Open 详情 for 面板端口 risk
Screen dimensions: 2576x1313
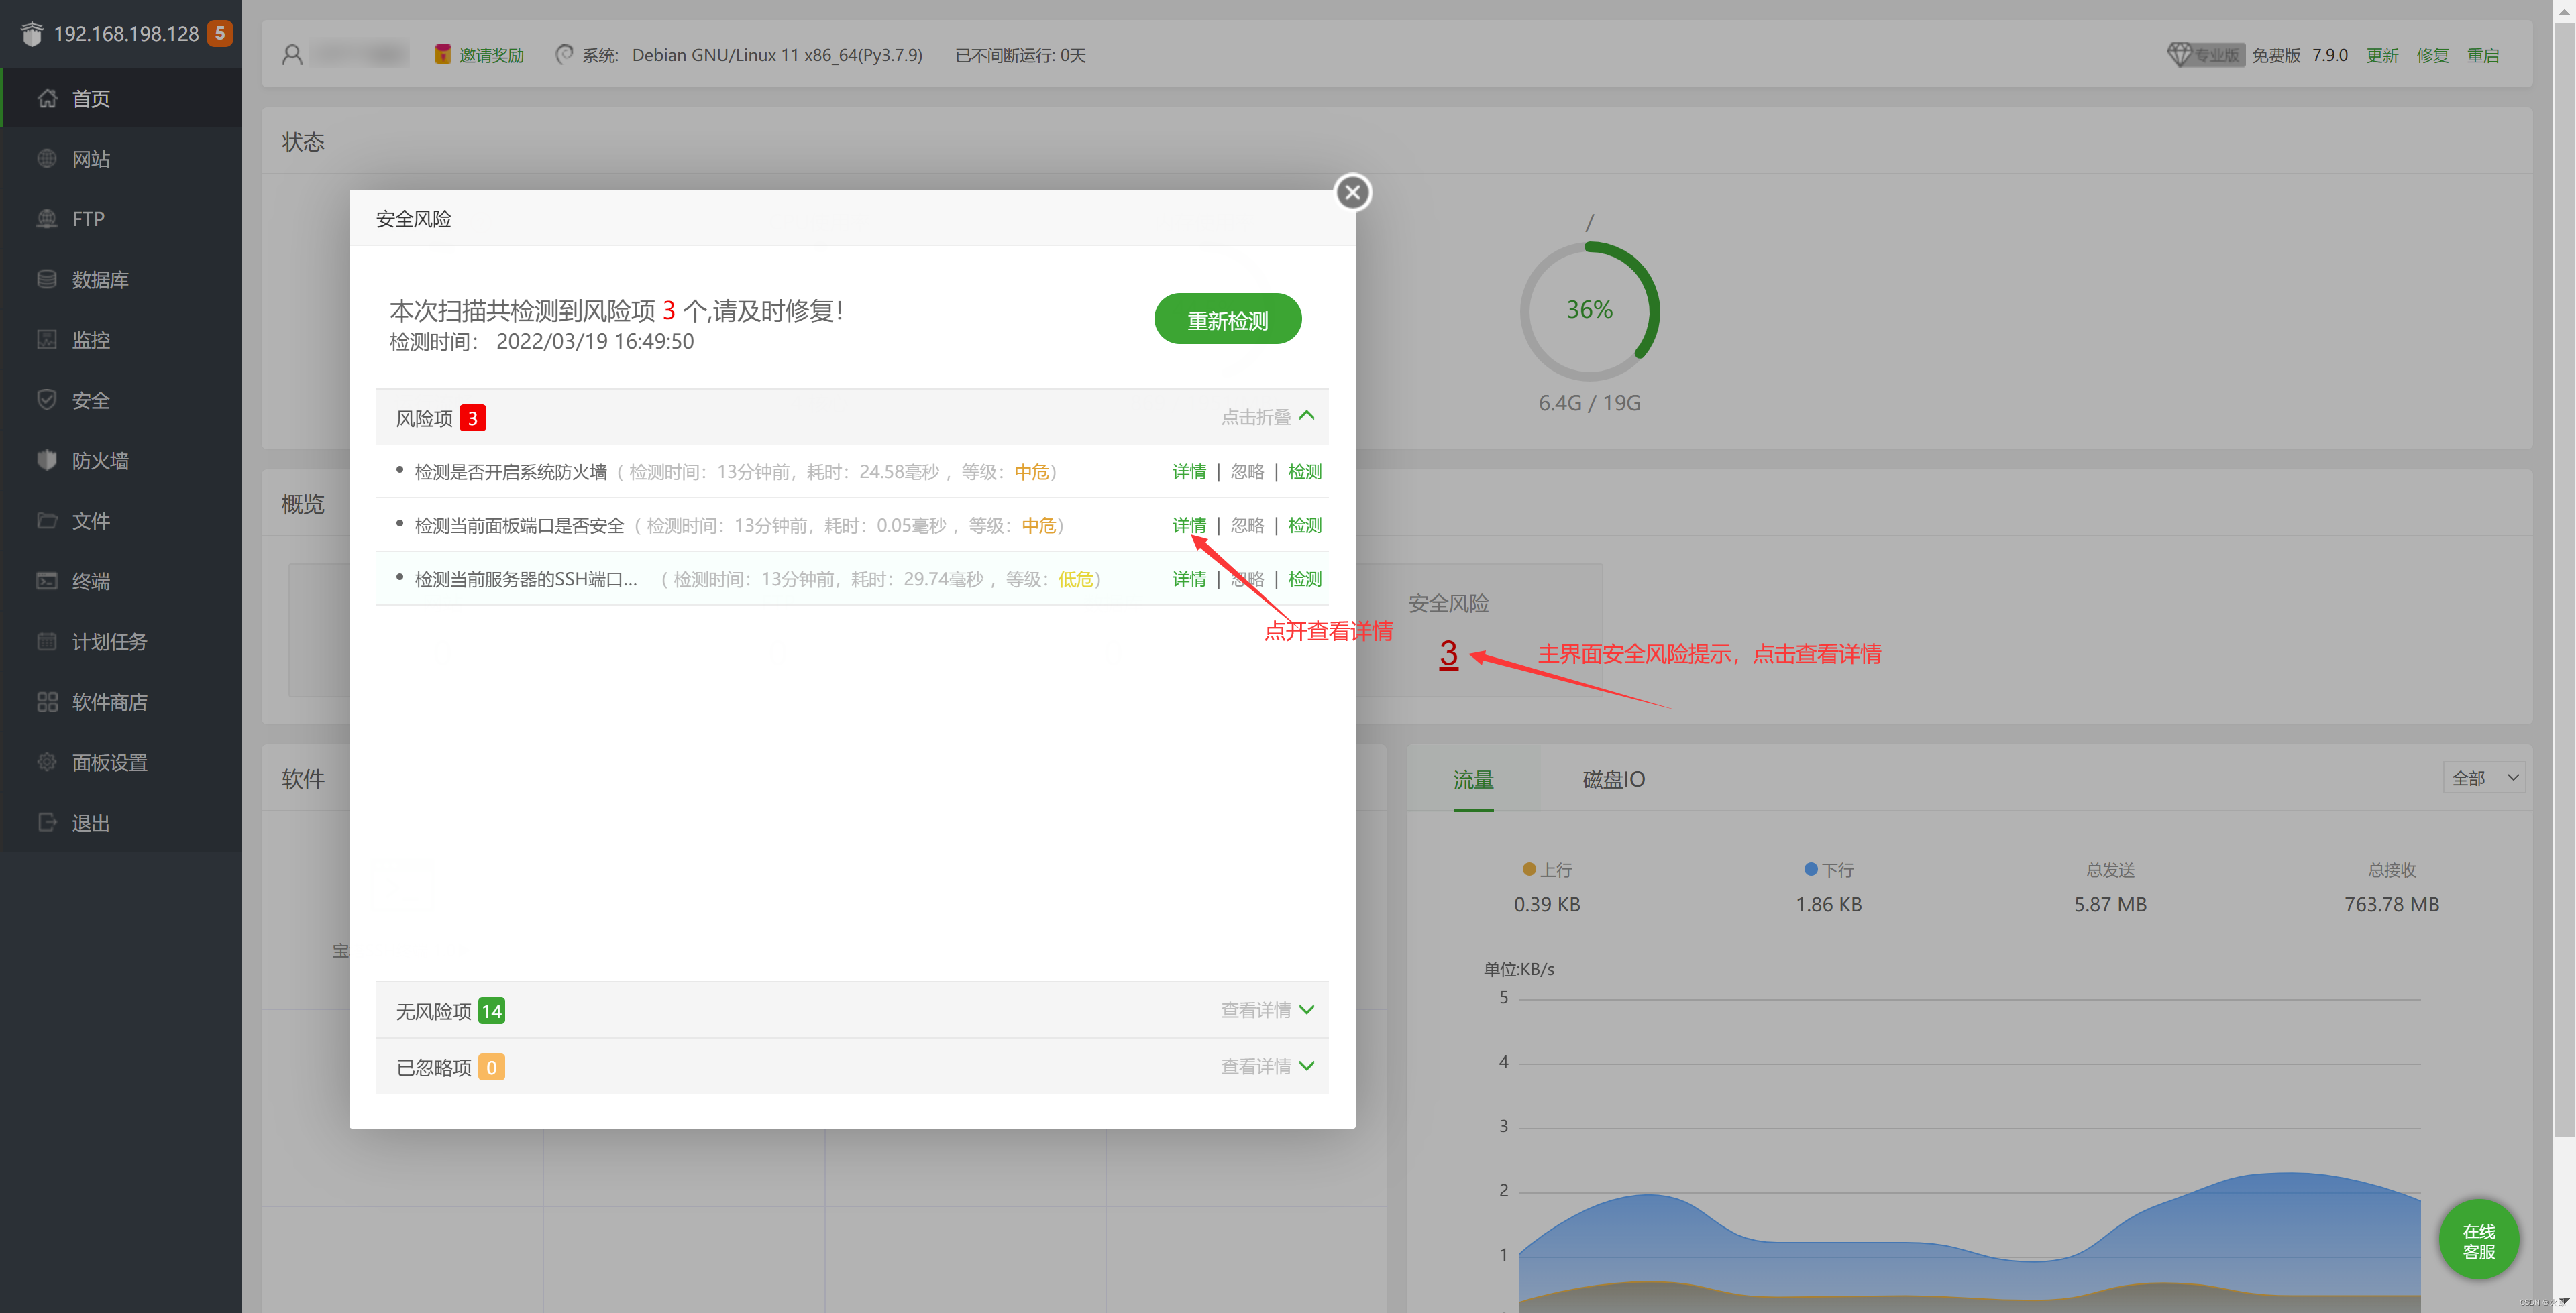[1189, 525]
